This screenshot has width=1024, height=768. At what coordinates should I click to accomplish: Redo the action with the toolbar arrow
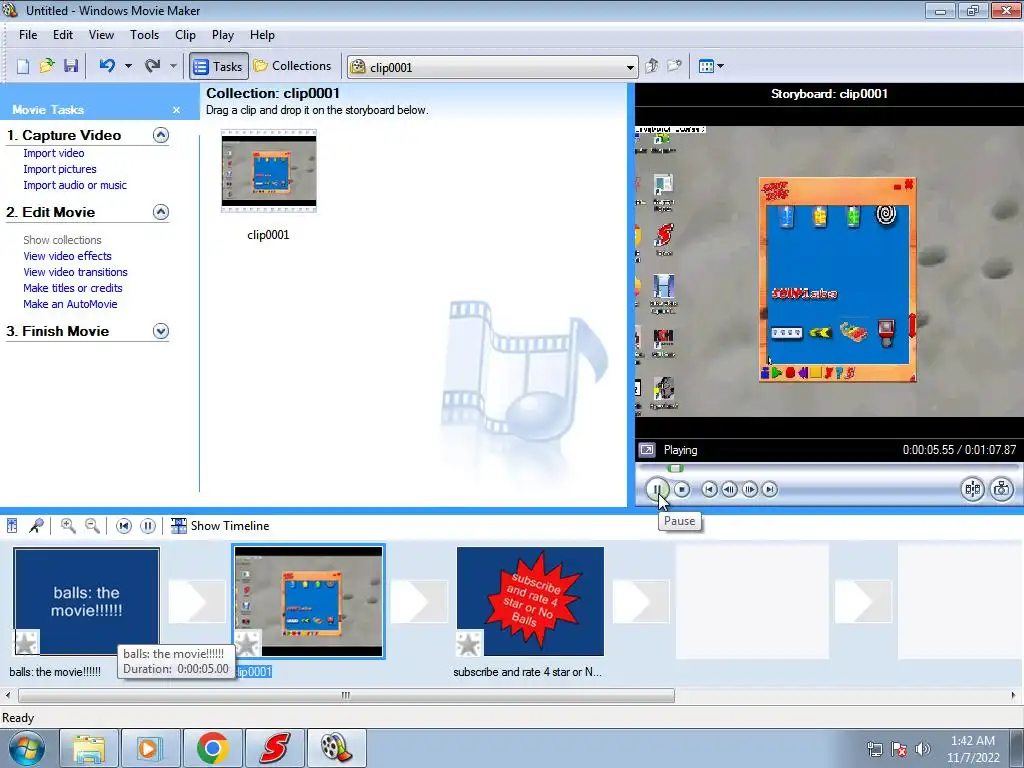coord(153,66)
